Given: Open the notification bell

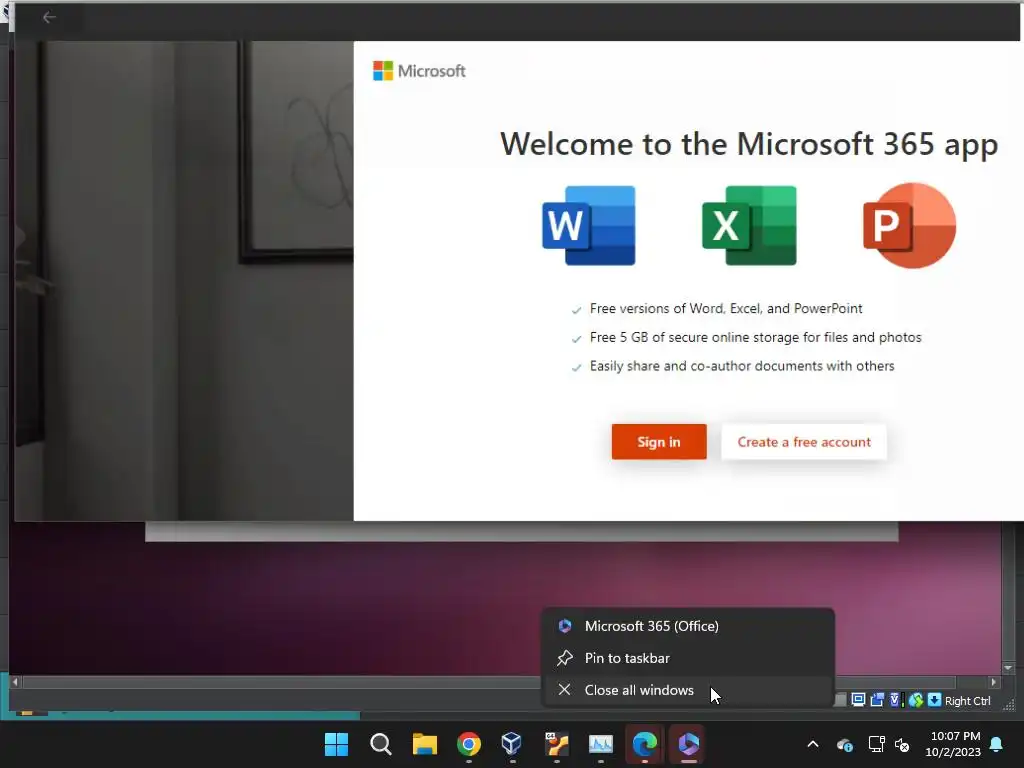Looking at the screenshot, I should pyautogui.click(x=997, y=744).
